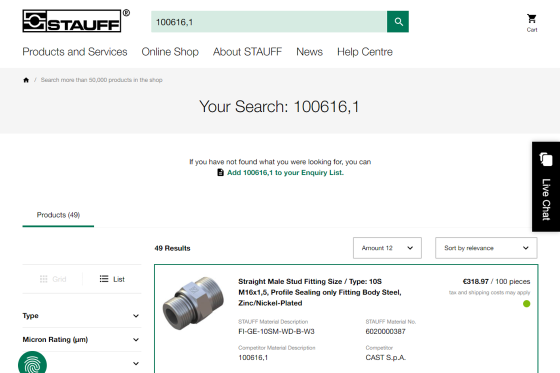Open Products and Services menu
560x373 pixels.
click(75, 52)
